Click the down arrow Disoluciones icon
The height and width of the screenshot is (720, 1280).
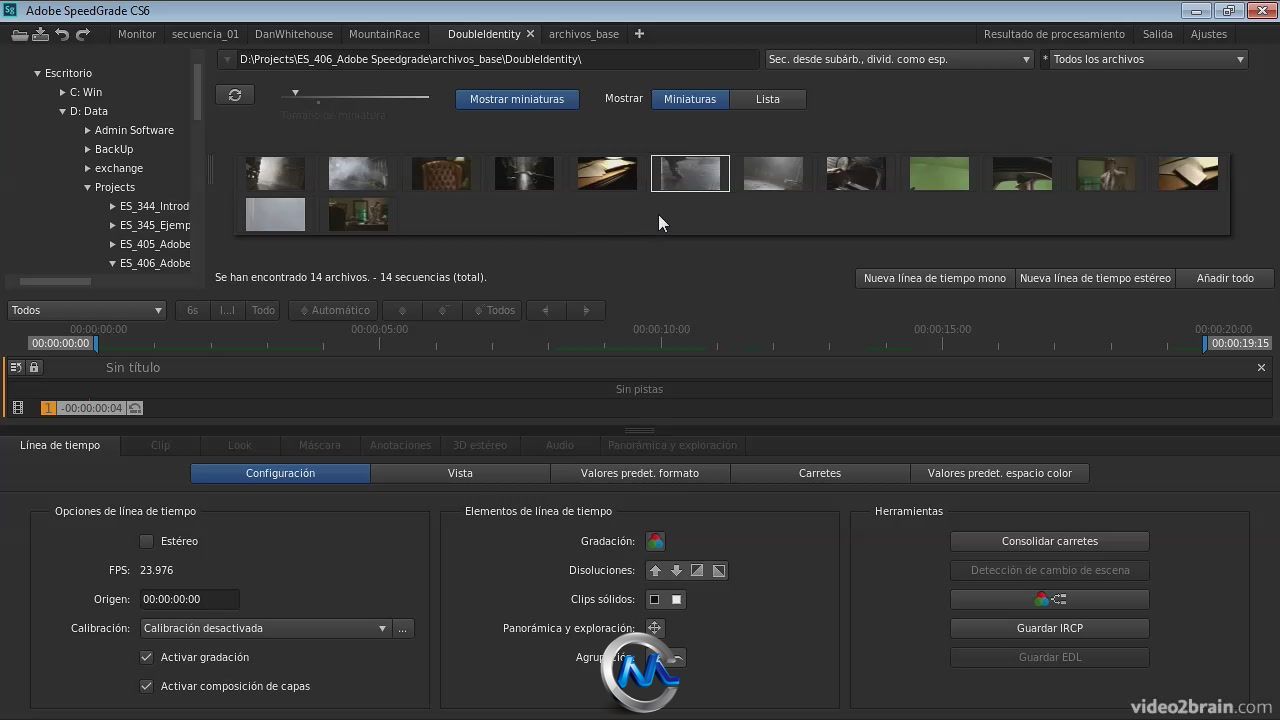pyautogui.click(x=676, y=570)
